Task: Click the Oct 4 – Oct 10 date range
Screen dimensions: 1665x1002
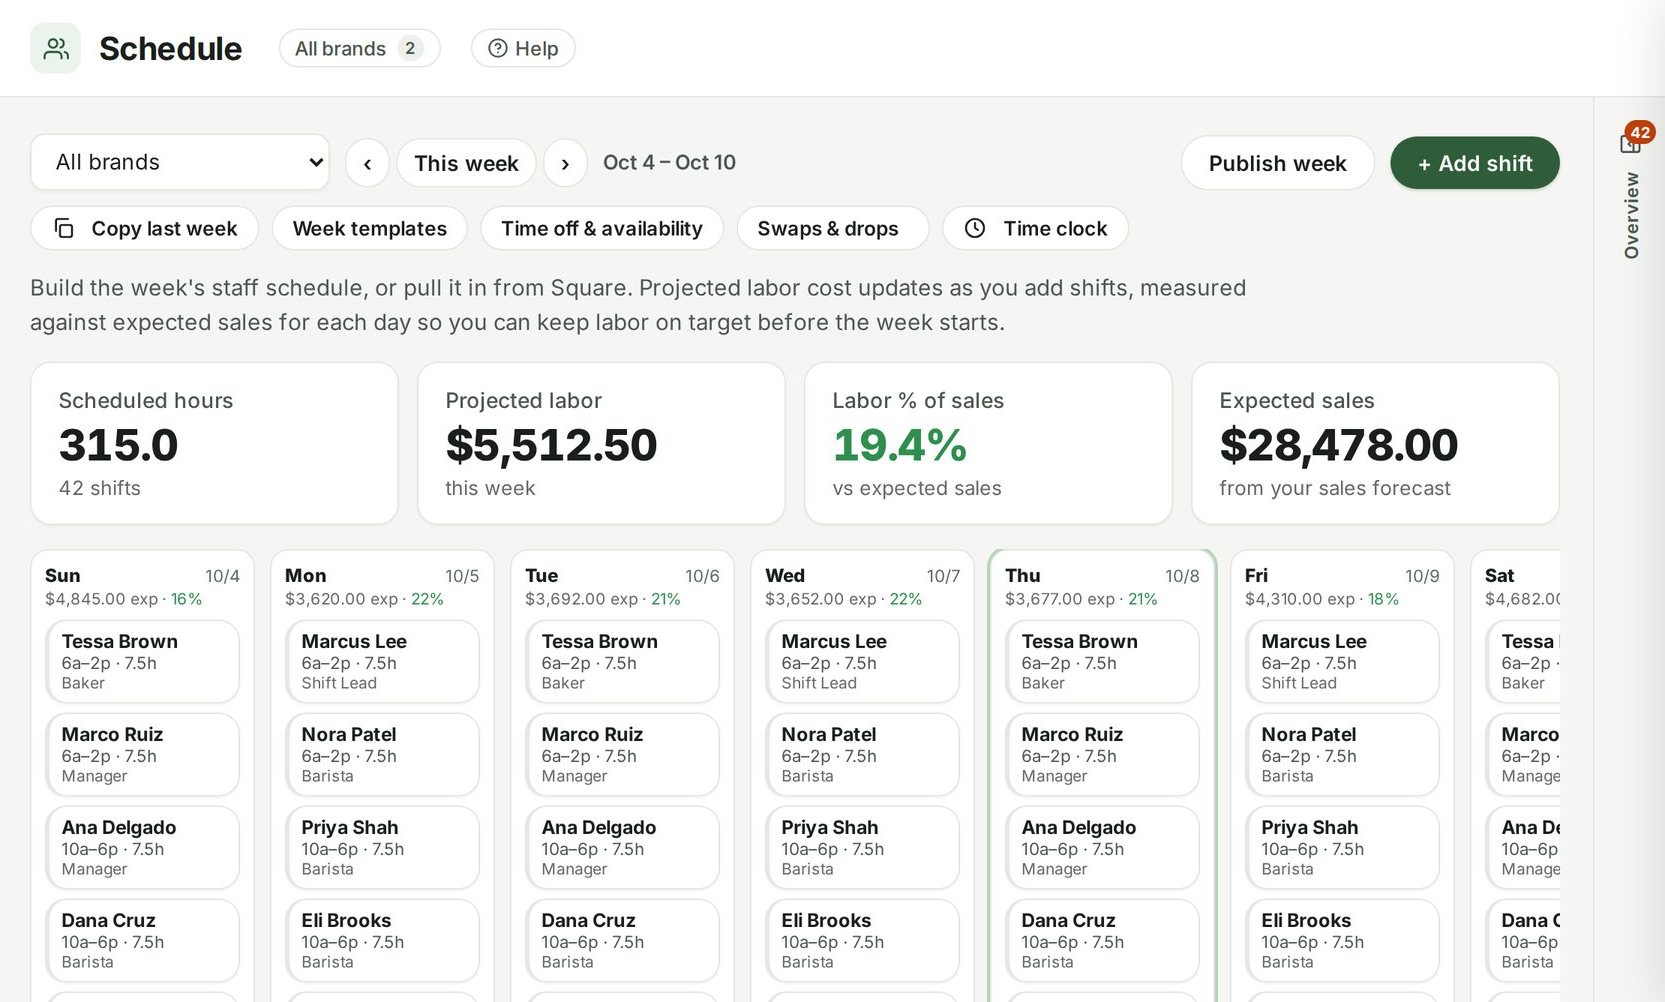Action: click(x=669, y=162)
